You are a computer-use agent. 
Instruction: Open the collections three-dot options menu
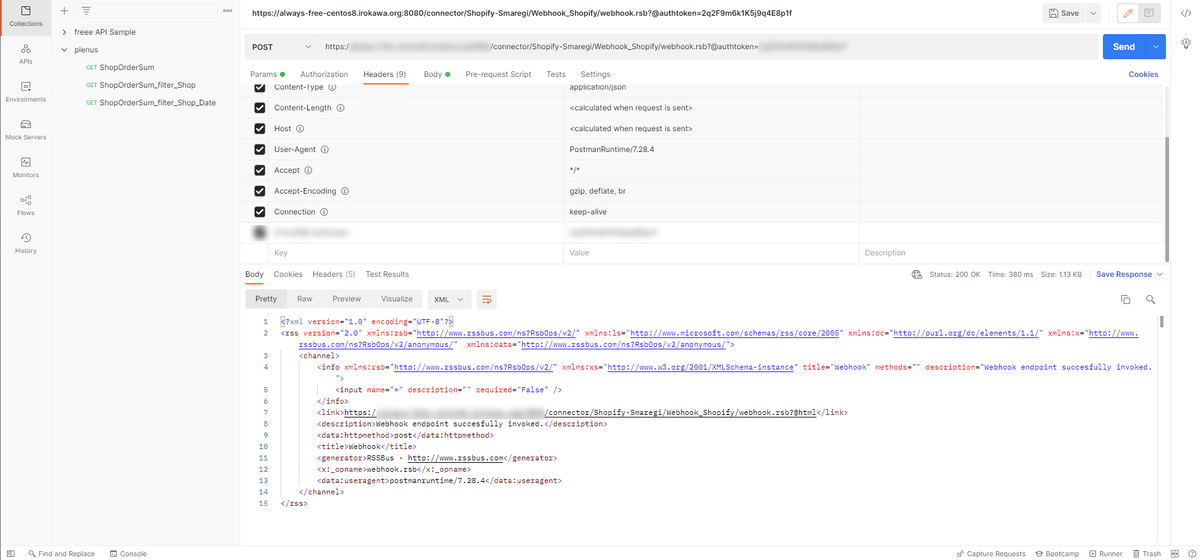(x=227, y=10)
